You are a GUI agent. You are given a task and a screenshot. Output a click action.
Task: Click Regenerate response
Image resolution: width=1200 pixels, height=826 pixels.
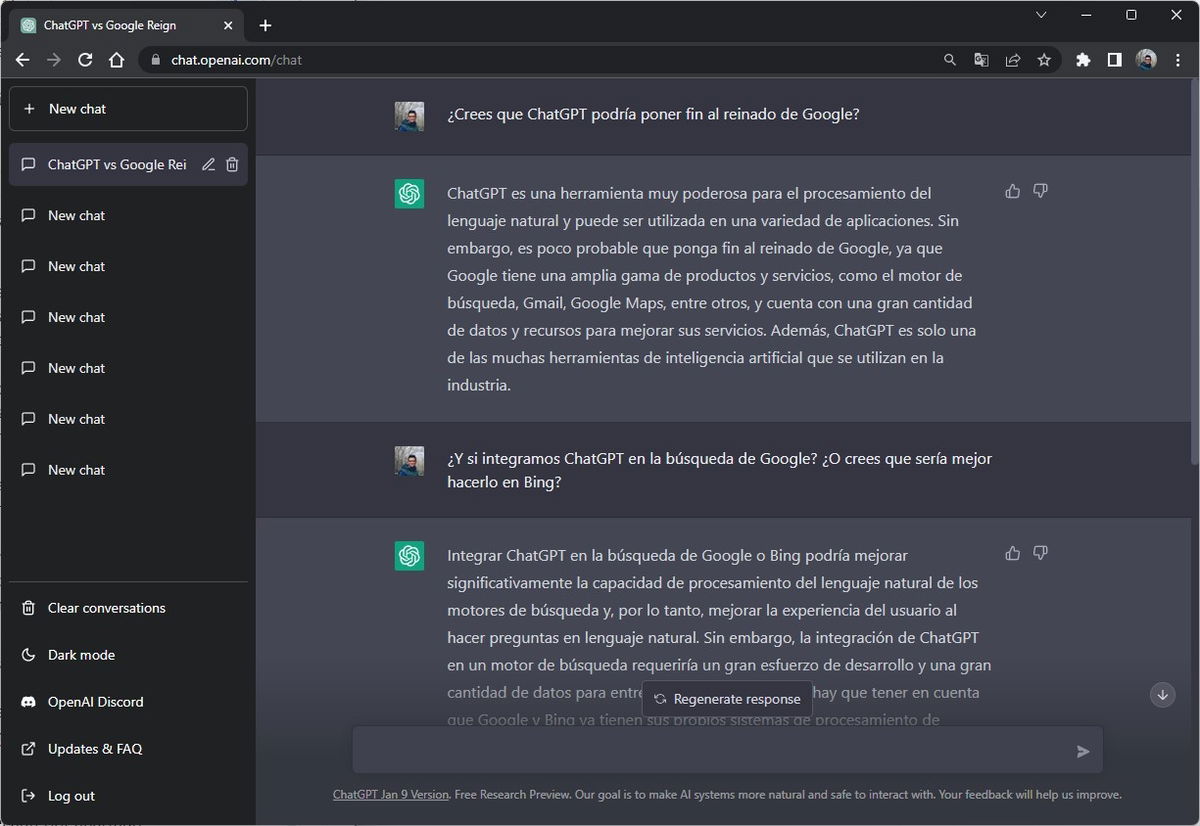pyautogui.click(x=727, y=699)
